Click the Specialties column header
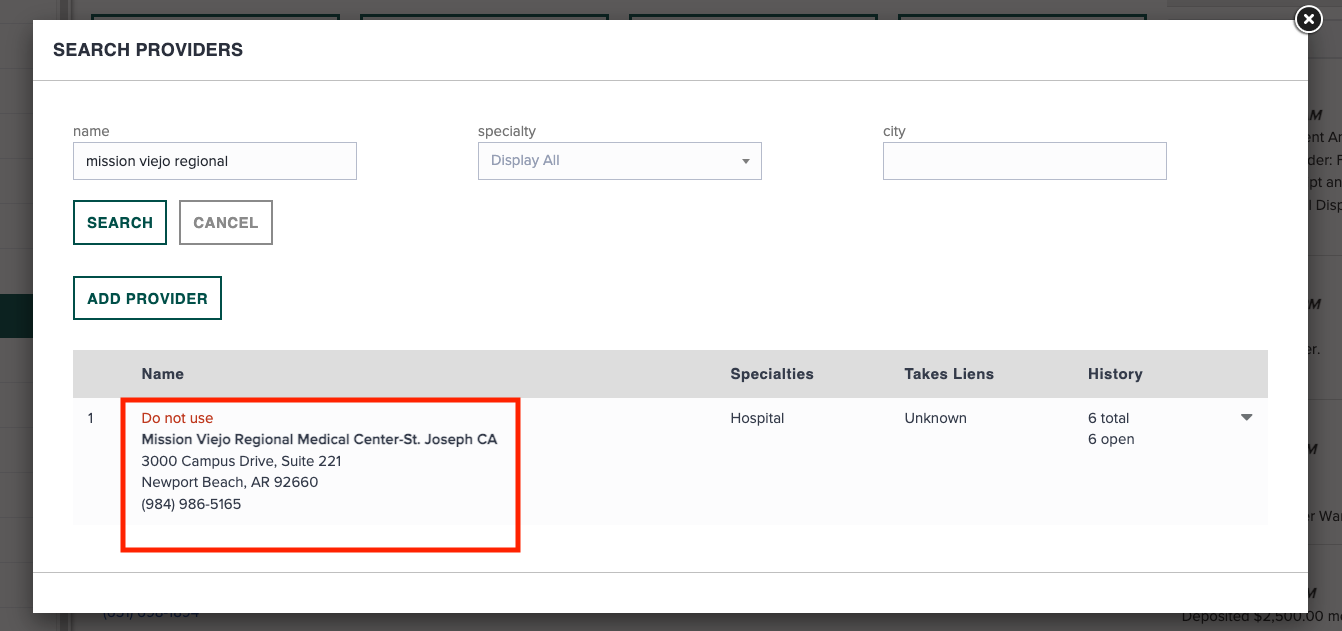The width and height of the screenshot is (1342, 631). [x=772, y=374]
